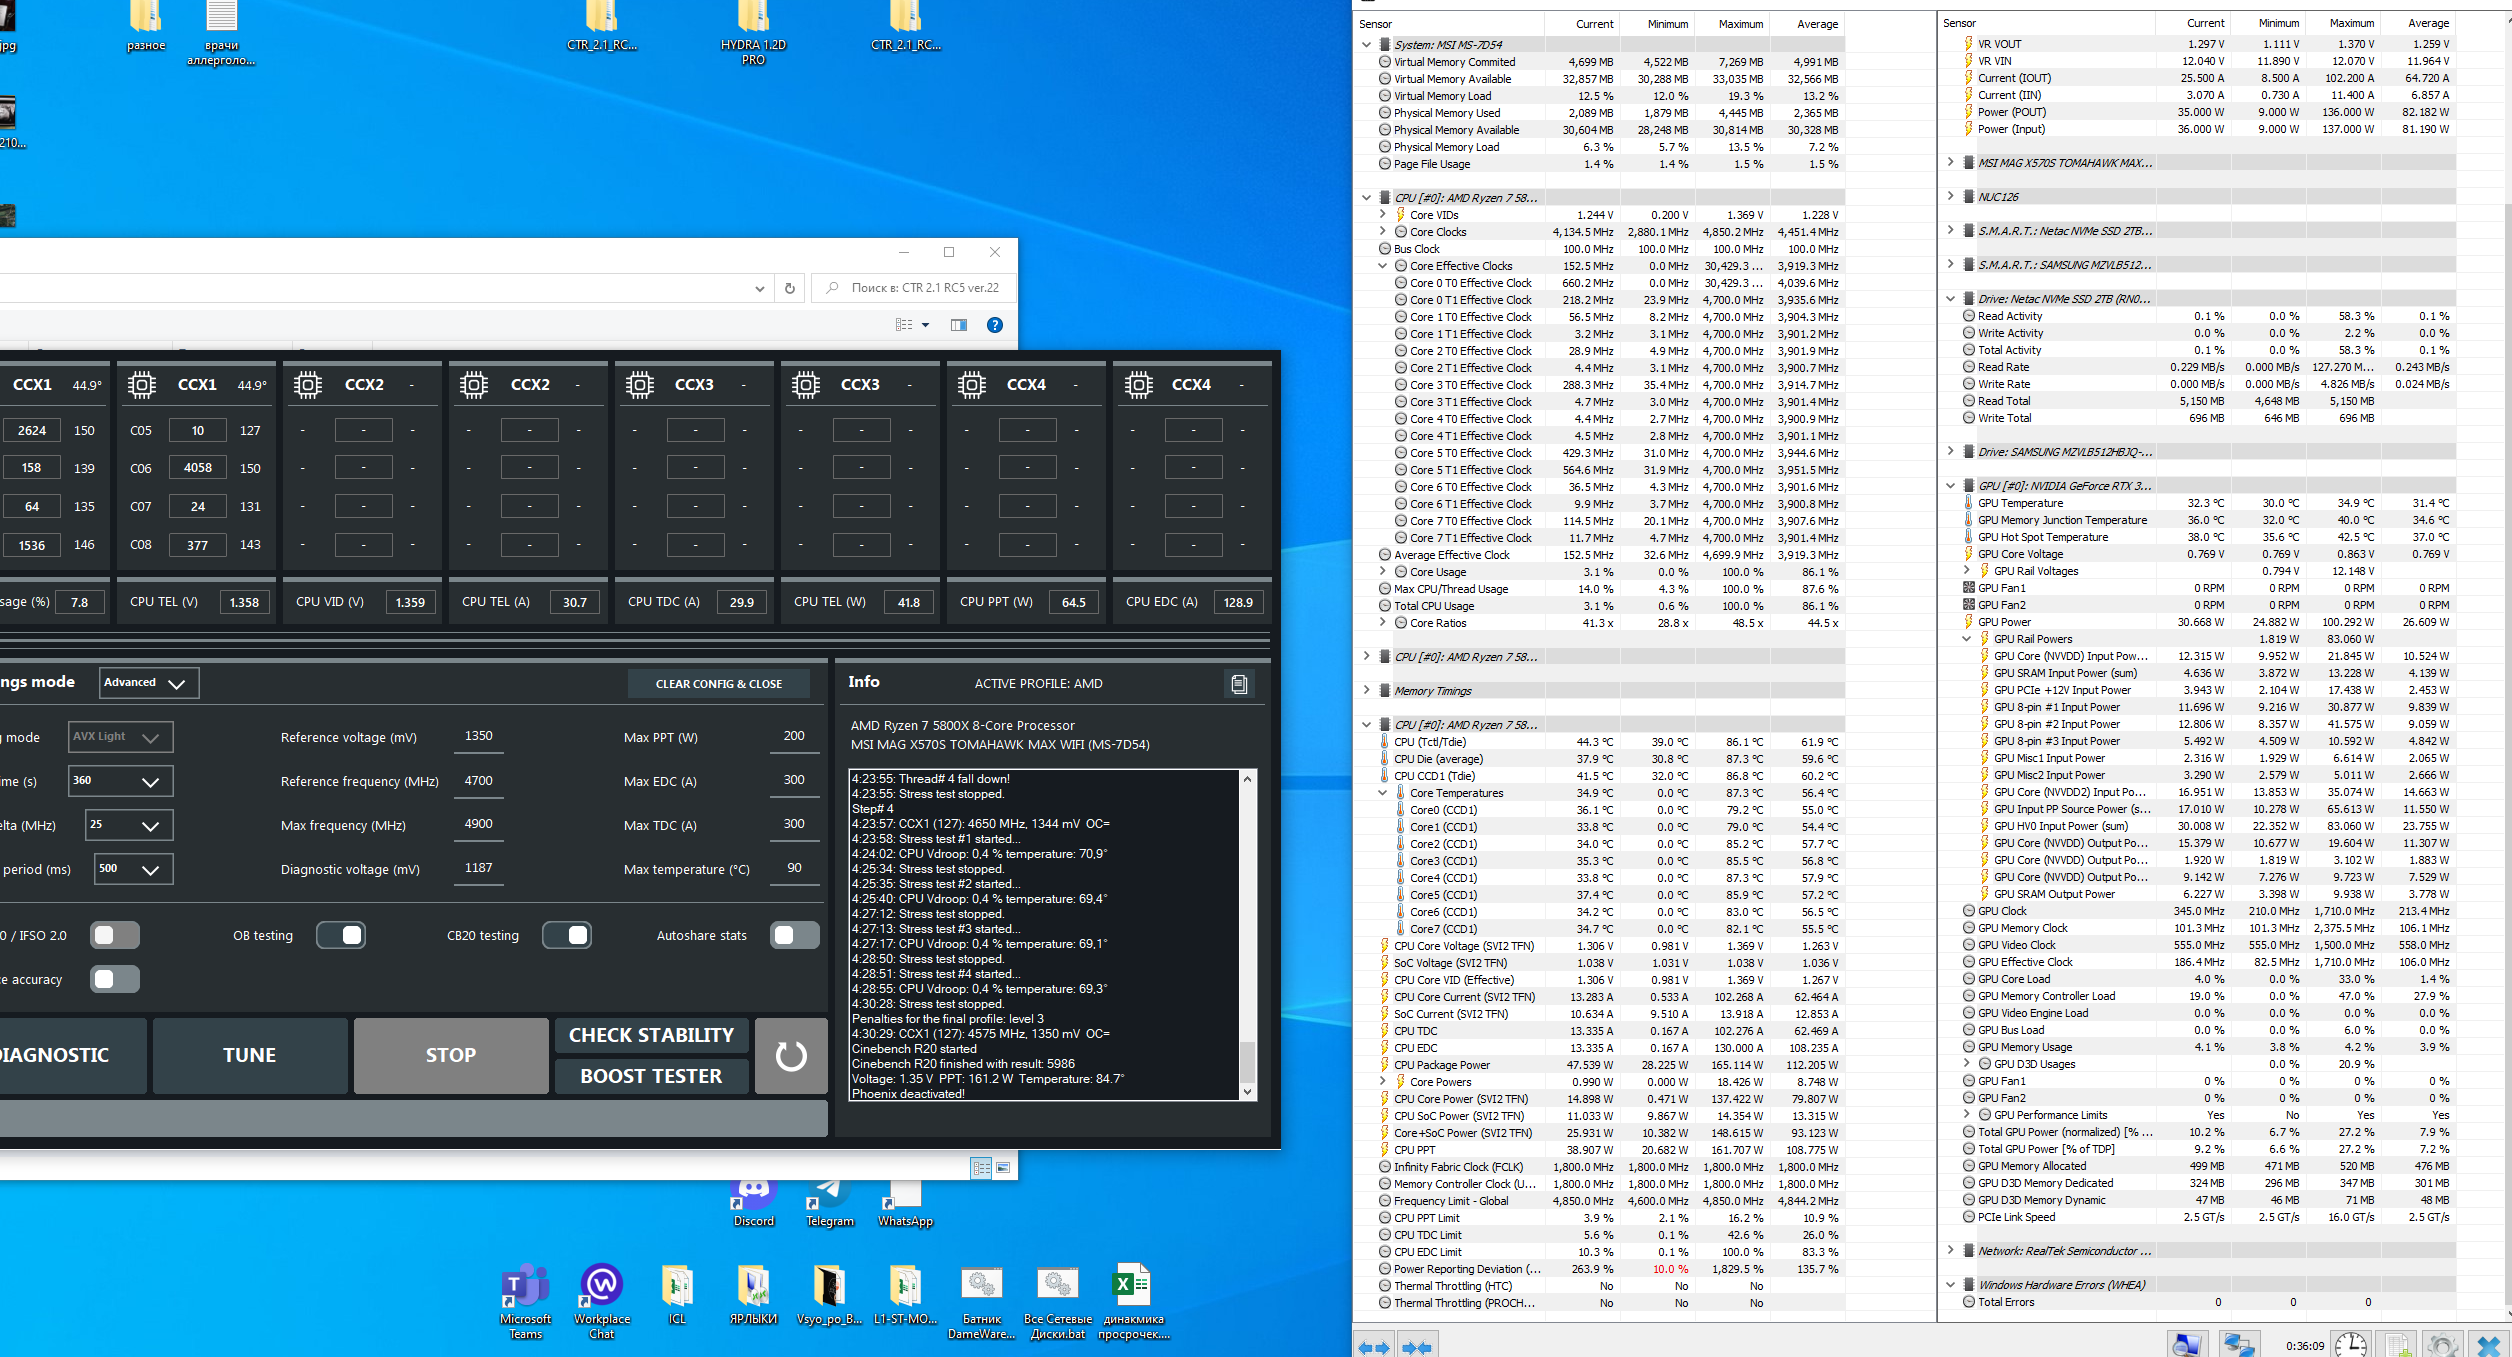Screen dimensions: 2512x1357
Task: Click CLEAR CONFIG & CLOSE button
Action: click(x=718, y=684)
